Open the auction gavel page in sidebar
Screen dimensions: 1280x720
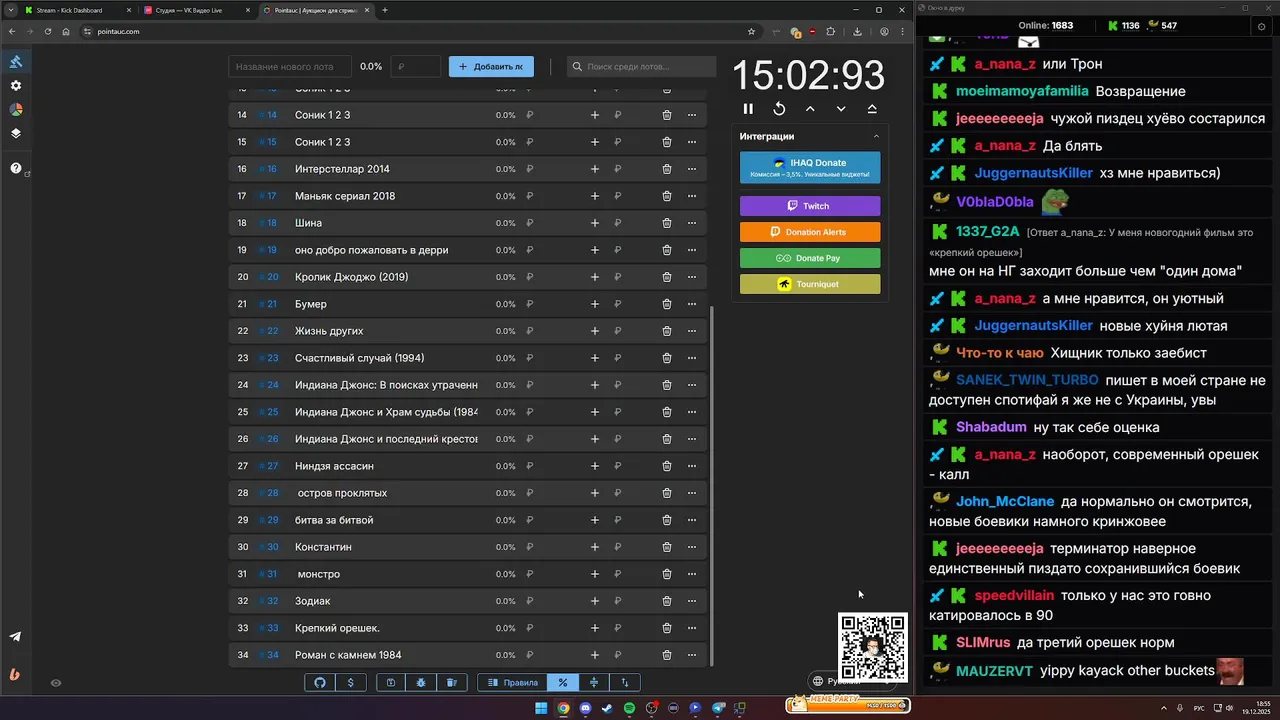pyautogui.click(x=16, y=61)
